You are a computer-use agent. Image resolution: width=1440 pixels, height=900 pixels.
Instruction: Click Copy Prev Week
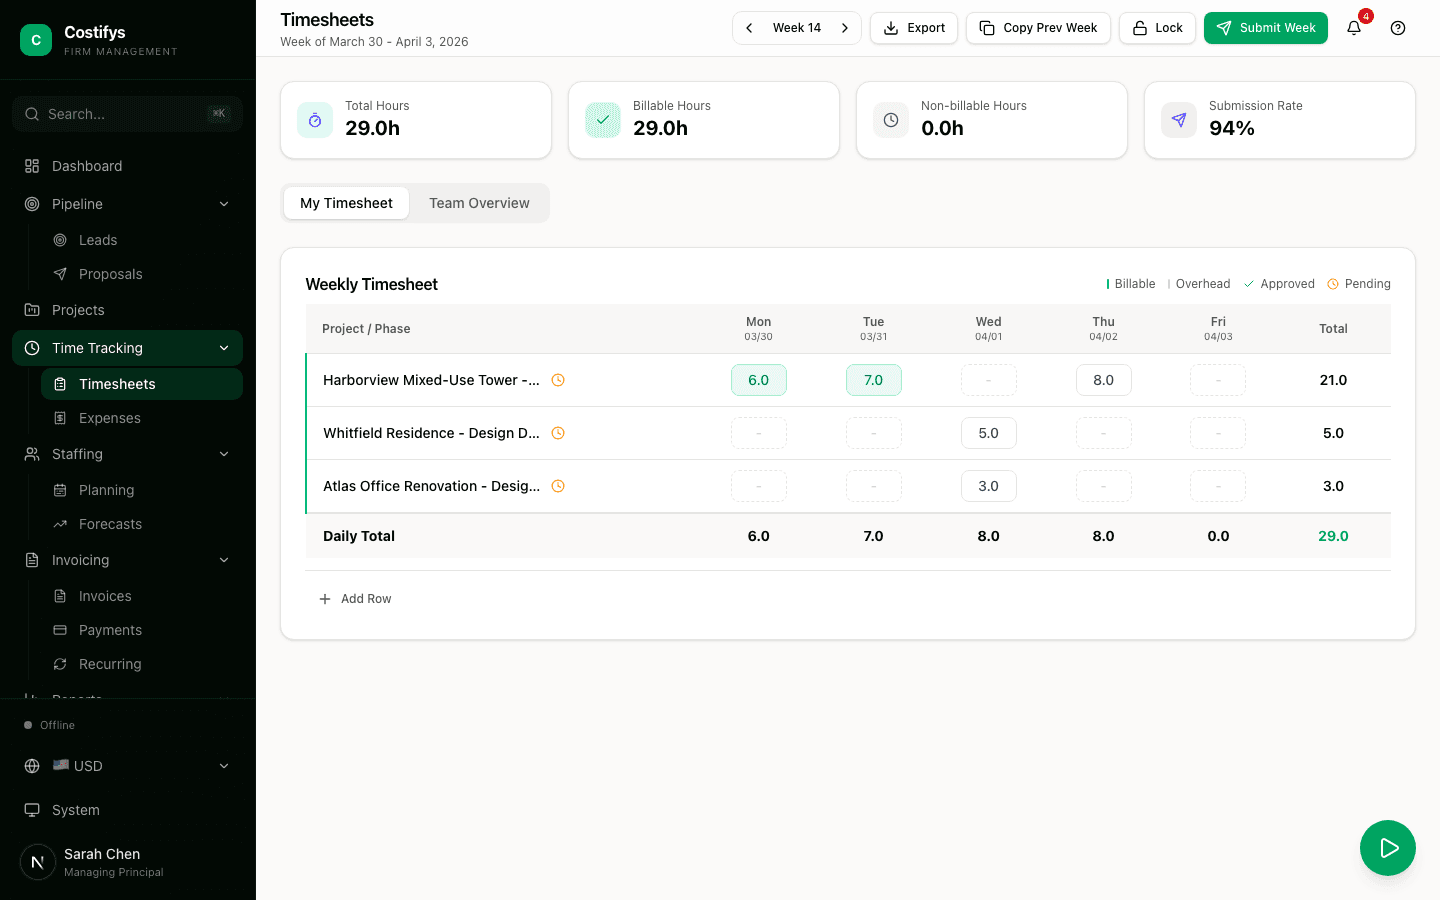tap(1038, 28)
